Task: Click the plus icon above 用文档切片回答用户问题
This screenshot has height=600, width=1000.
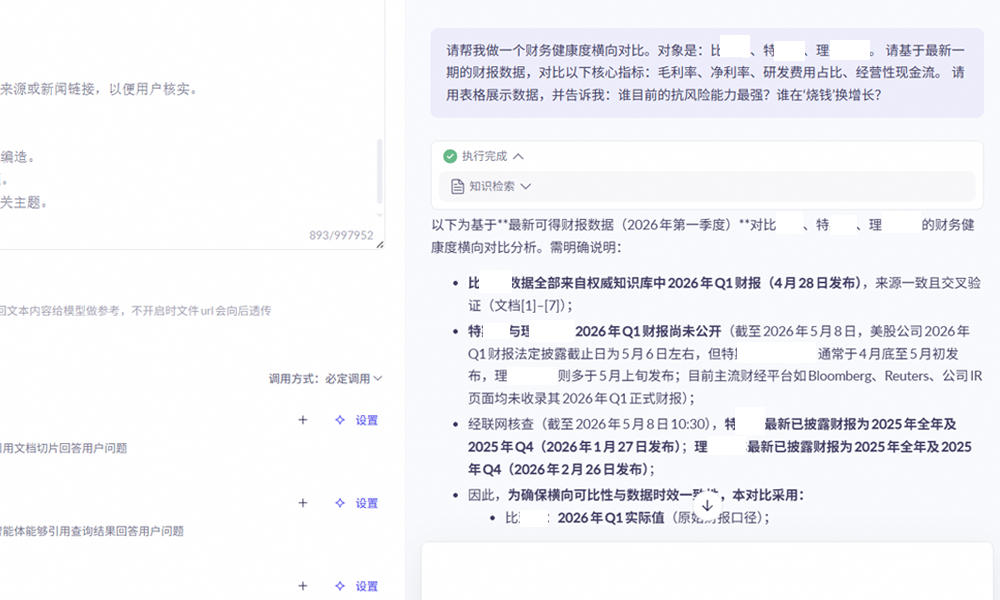Action: (x=303, y=420)
